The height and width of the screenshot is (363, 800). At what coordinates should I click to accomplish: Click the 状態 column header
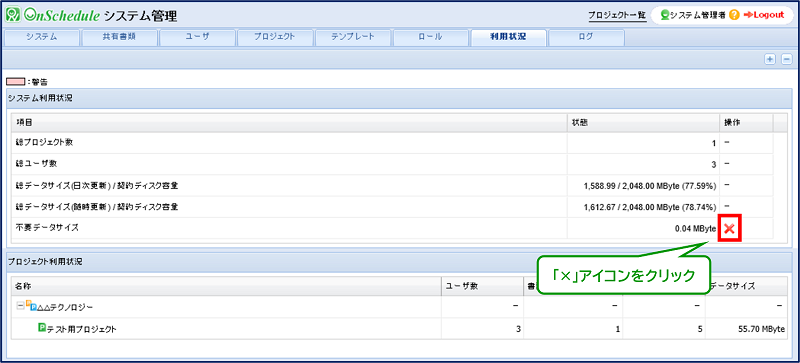[x=643, y=123]
